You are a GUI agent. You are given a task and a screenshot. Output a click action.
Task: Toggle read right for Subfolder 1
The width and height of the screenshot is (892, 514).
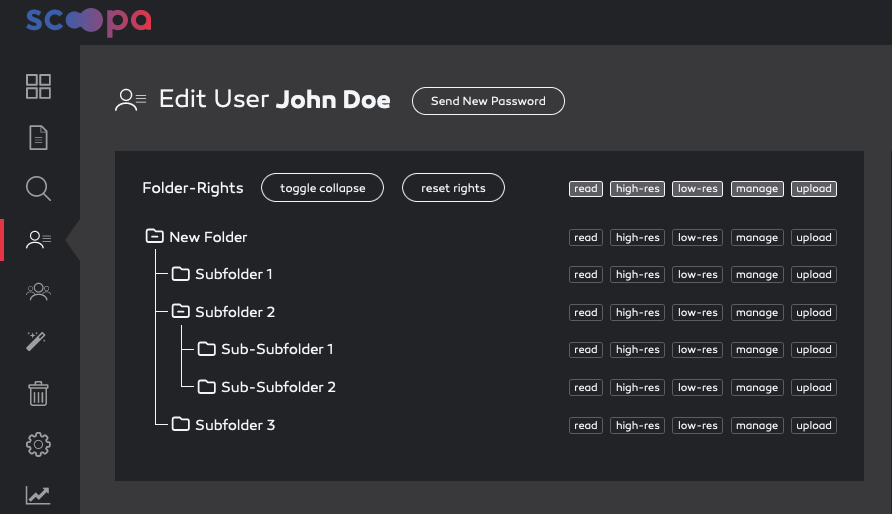(x=585, y=275)
